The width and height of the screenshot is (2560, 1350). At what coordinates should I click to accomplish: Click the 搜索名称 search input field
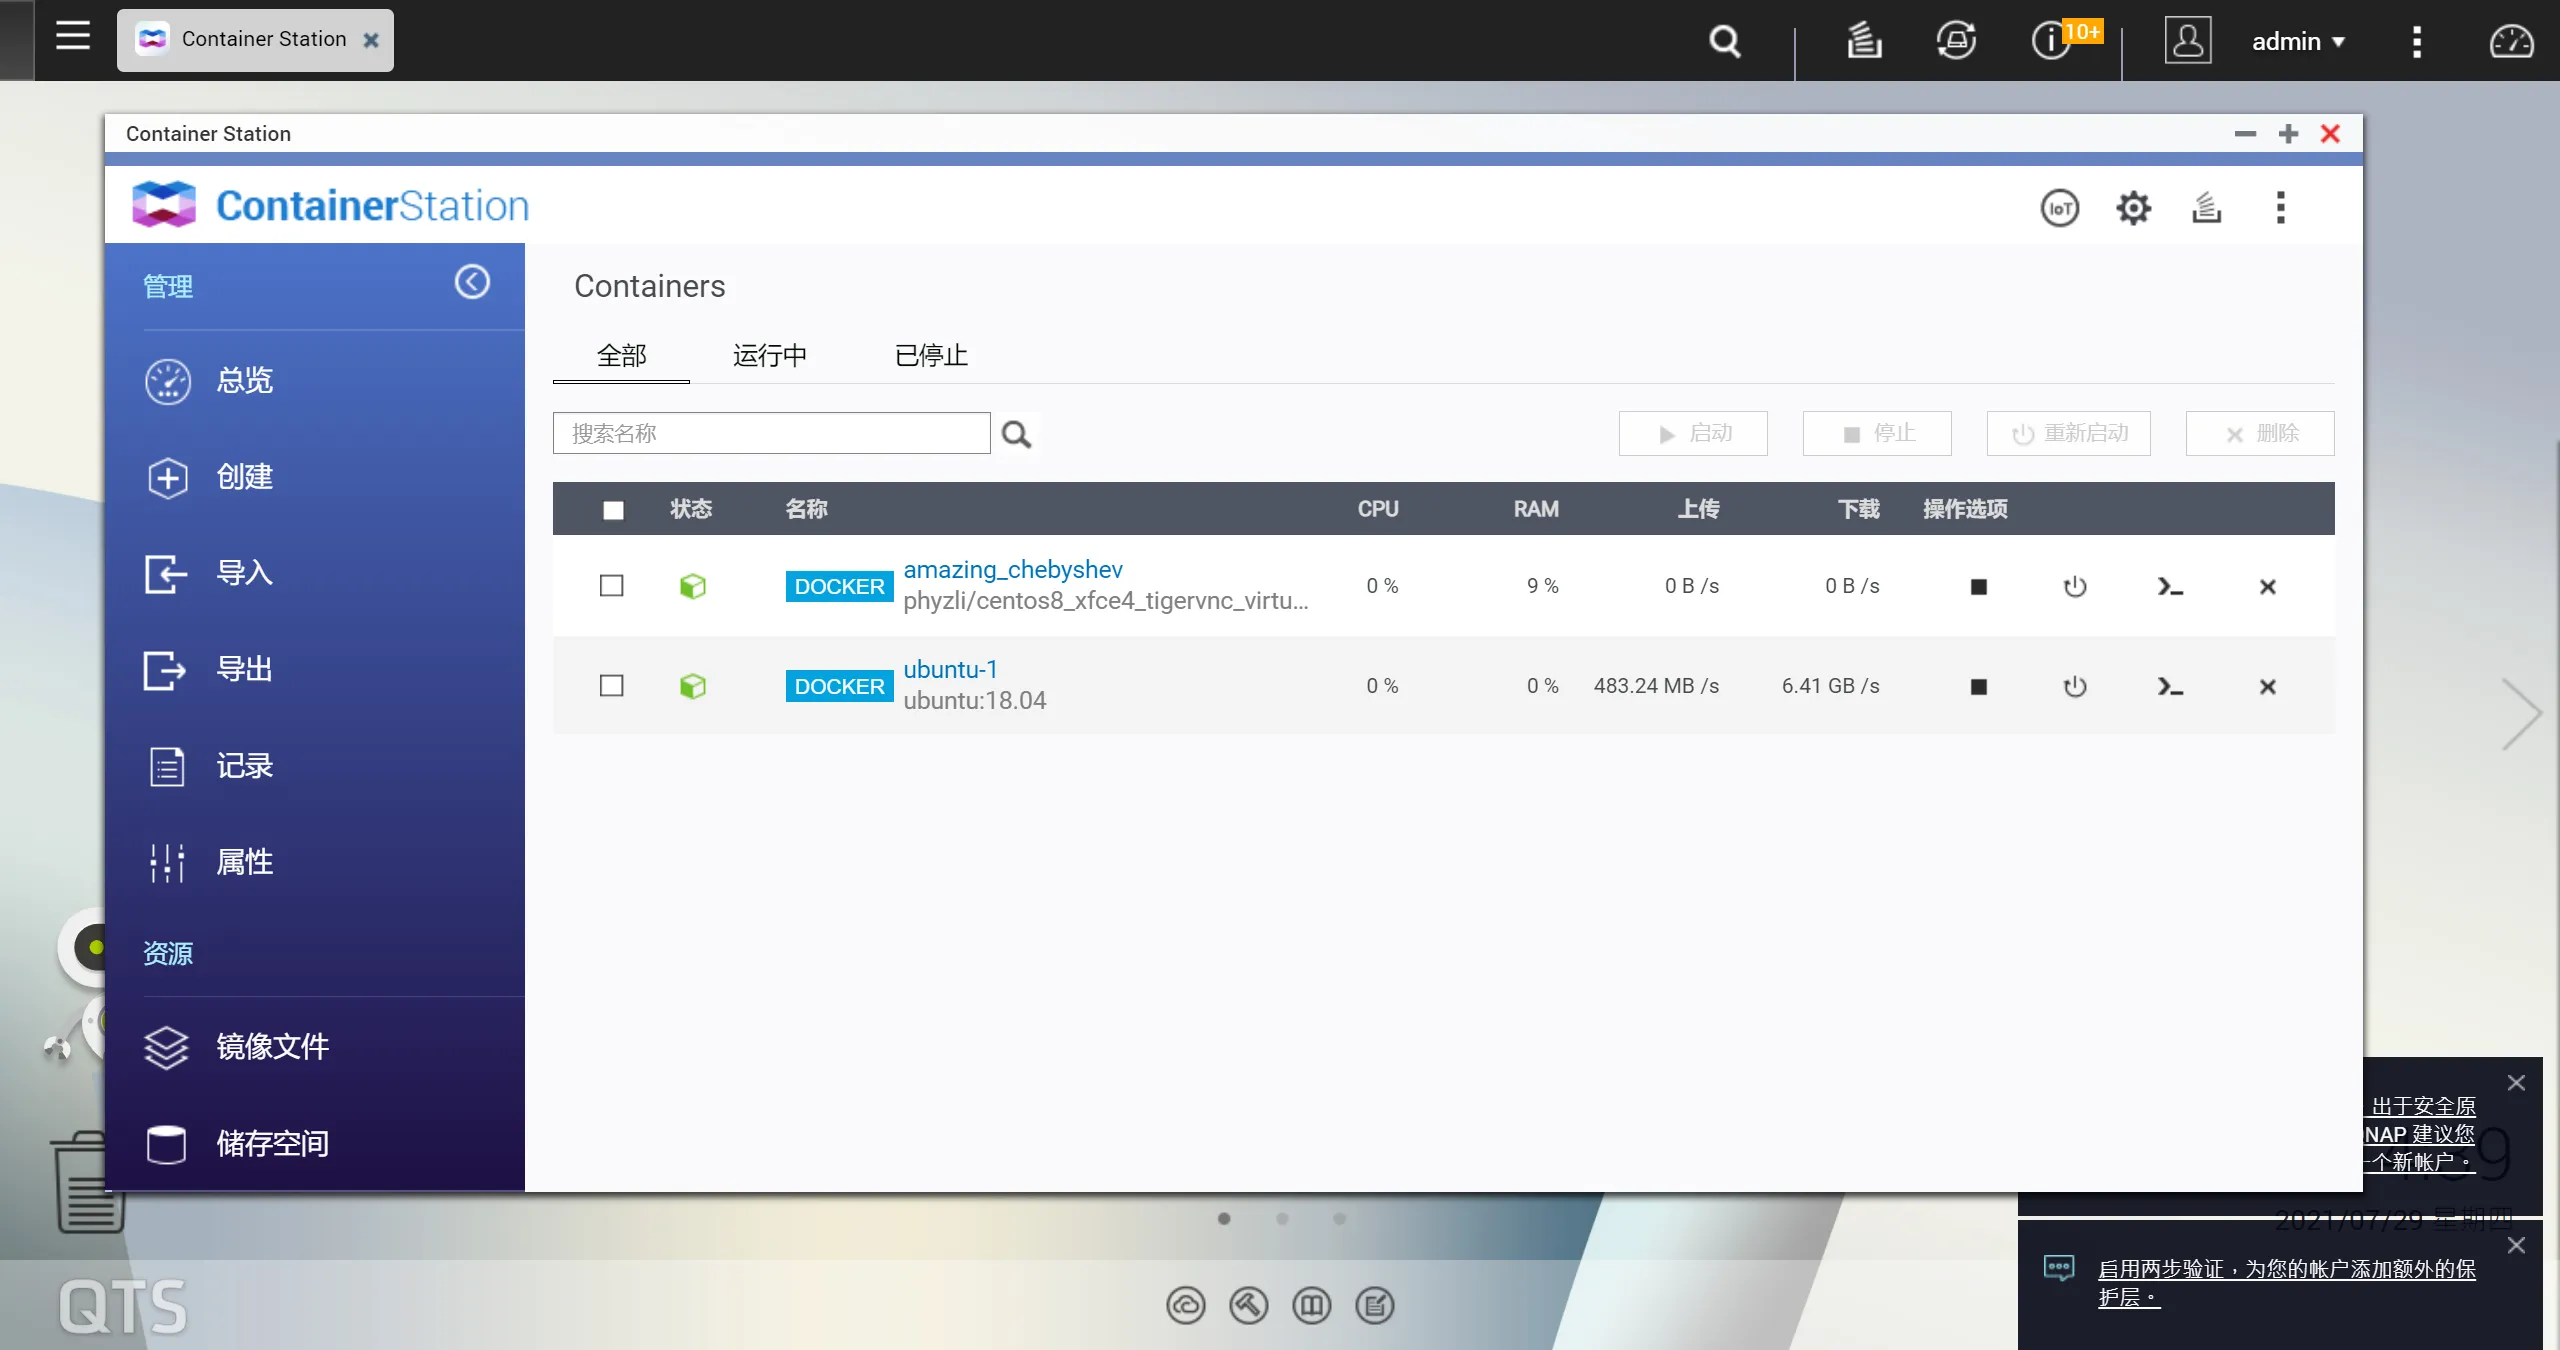click(x=771, y=434)
